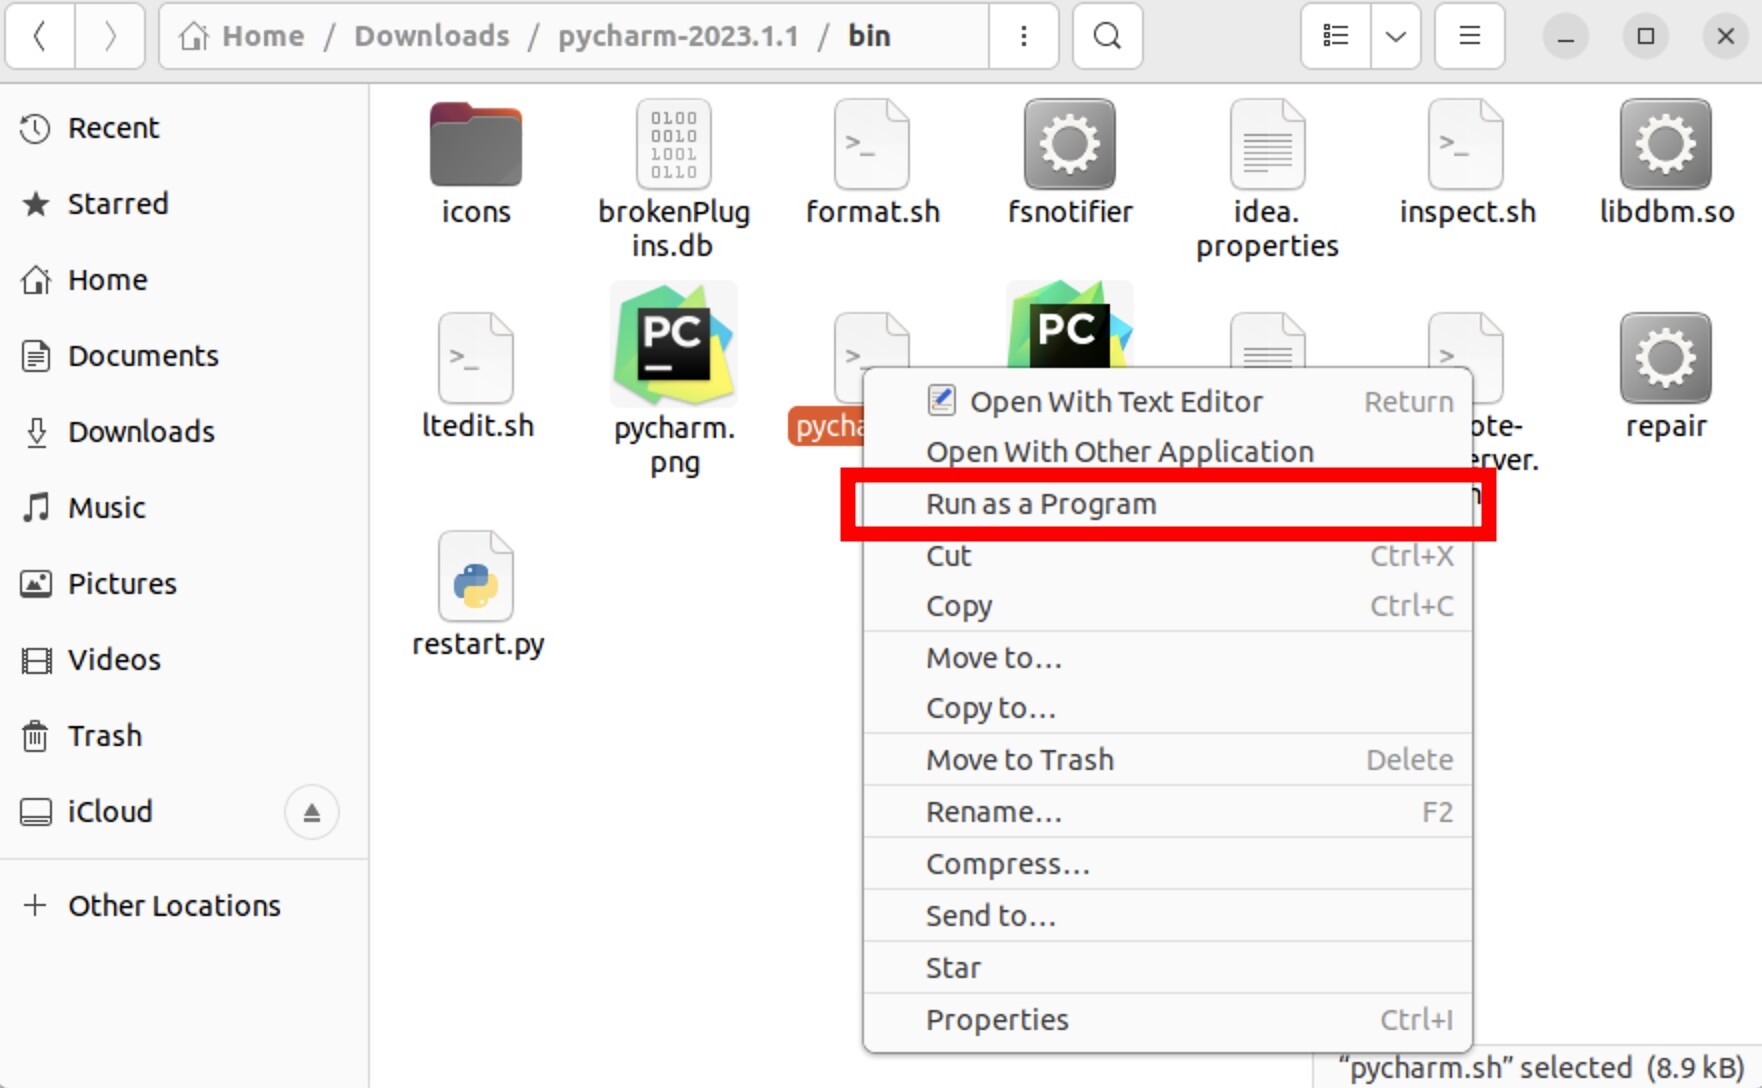Open the format.sh script icon
The height and width of the screenshot is (1088, 1762).
click(x=871, y=143)
